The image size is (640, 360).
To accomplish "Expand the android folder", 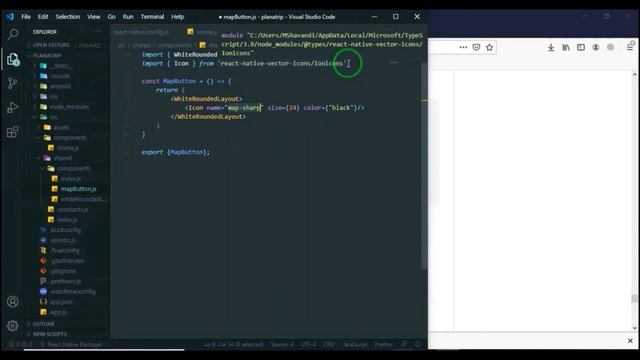I will click(x=60, y=86).
